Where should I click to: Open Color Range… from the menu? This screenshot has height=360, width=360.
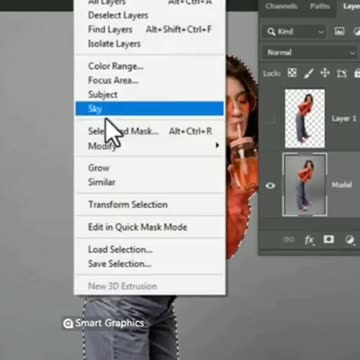coord(150,66)
